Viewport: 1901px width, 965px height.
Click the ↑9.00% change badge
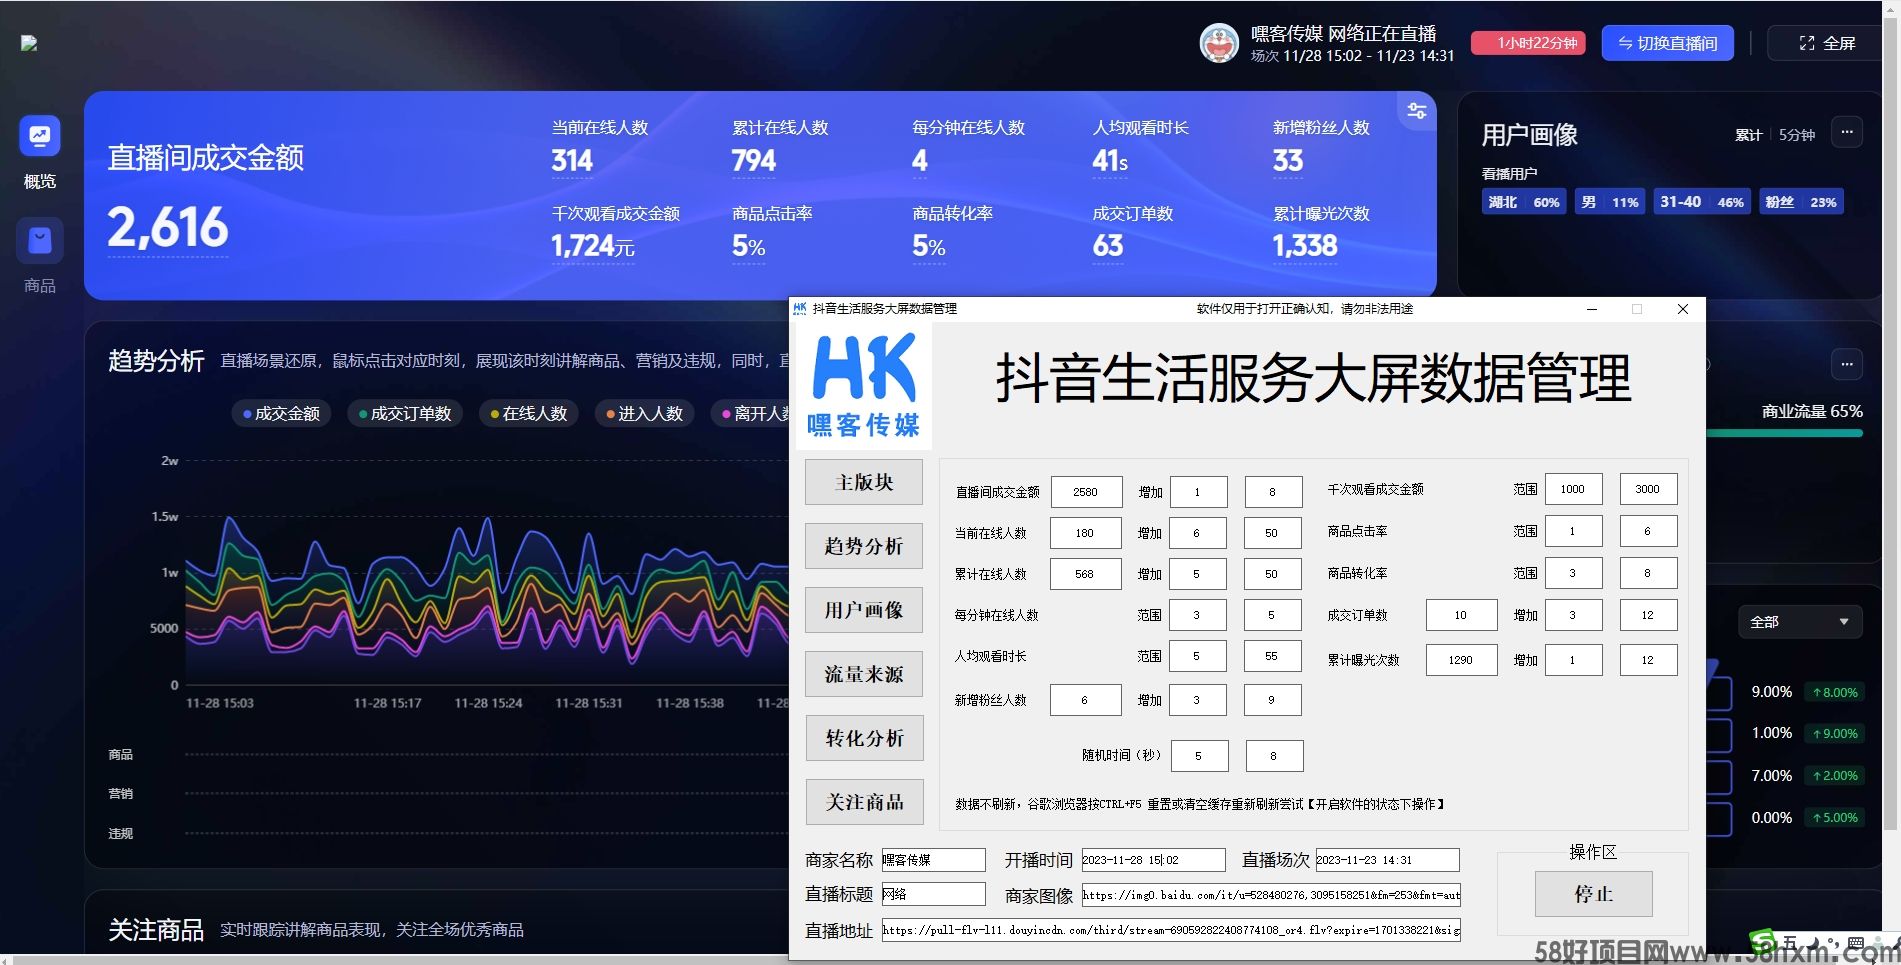(1835, 734)
